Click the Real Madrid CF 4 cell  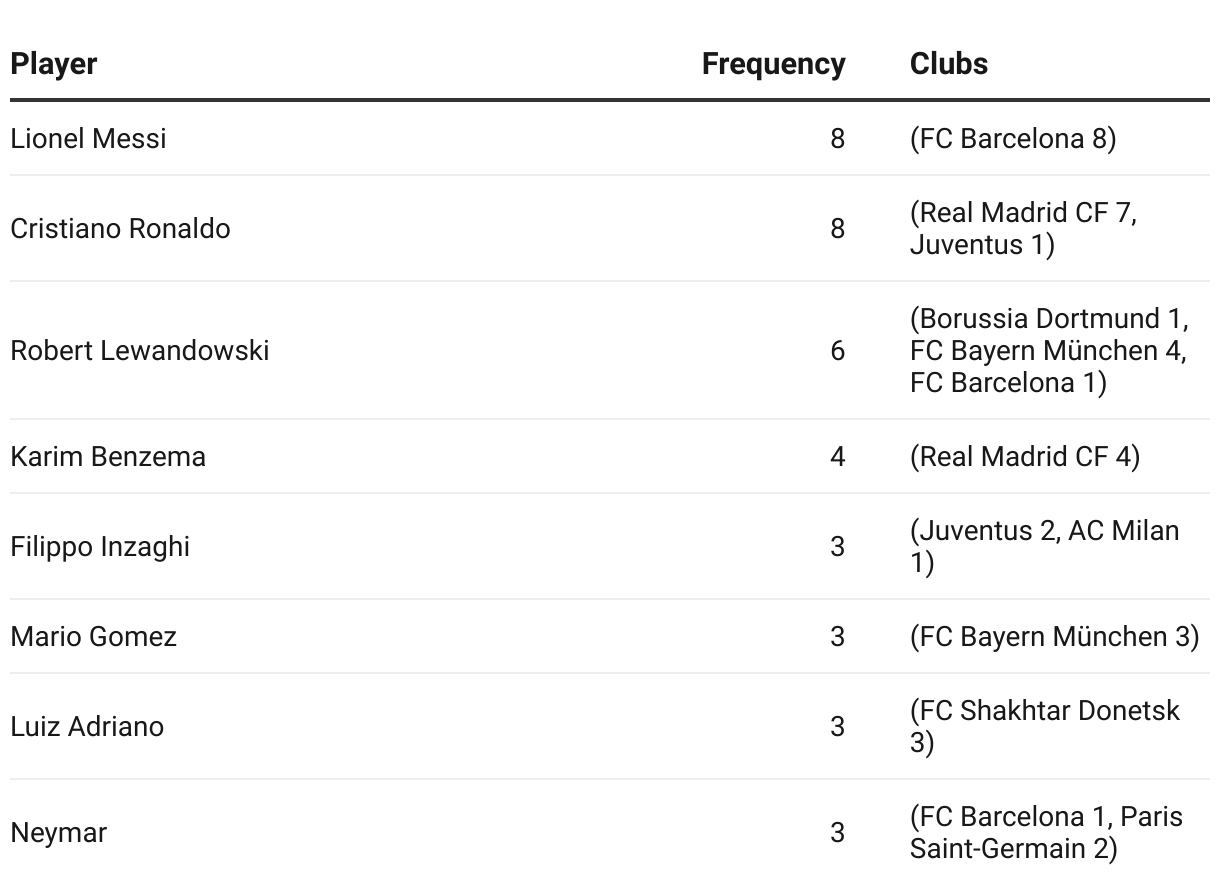tap(1025, 456)
